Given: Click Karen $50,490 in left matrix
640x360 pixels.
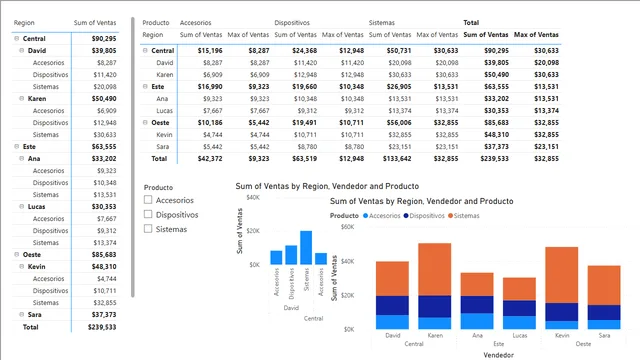Looking at the screenshot, I should pos(104,98).
